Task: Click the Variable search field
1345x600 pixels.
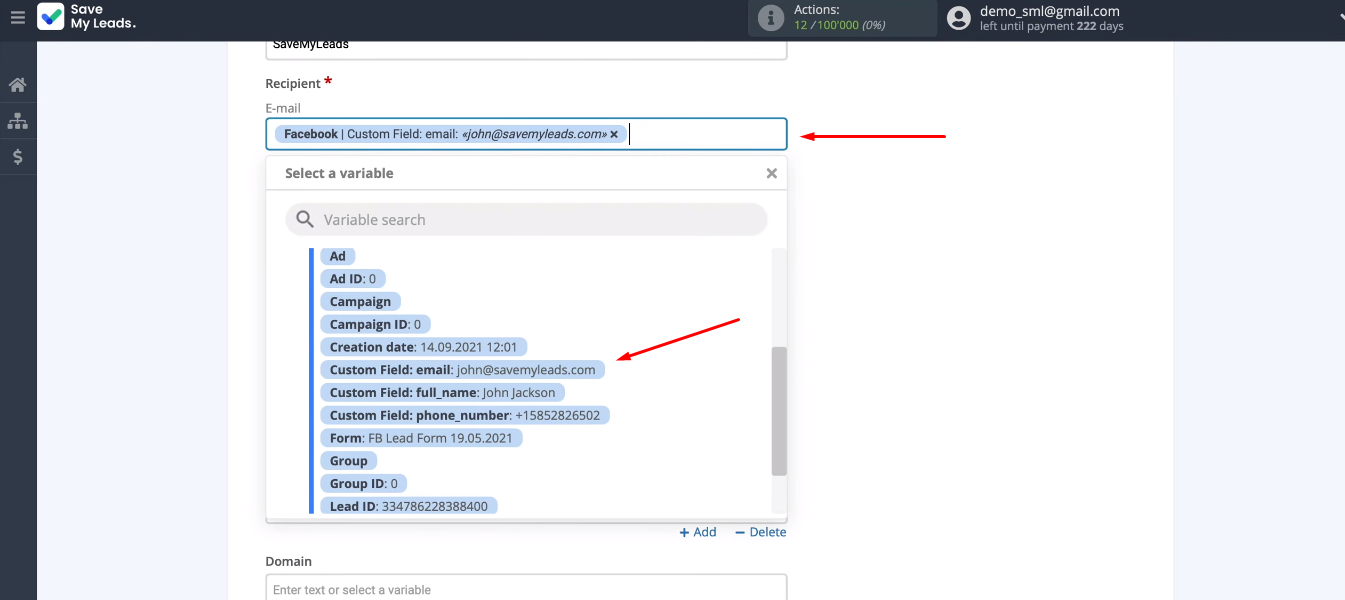Action: coord(526,220)
